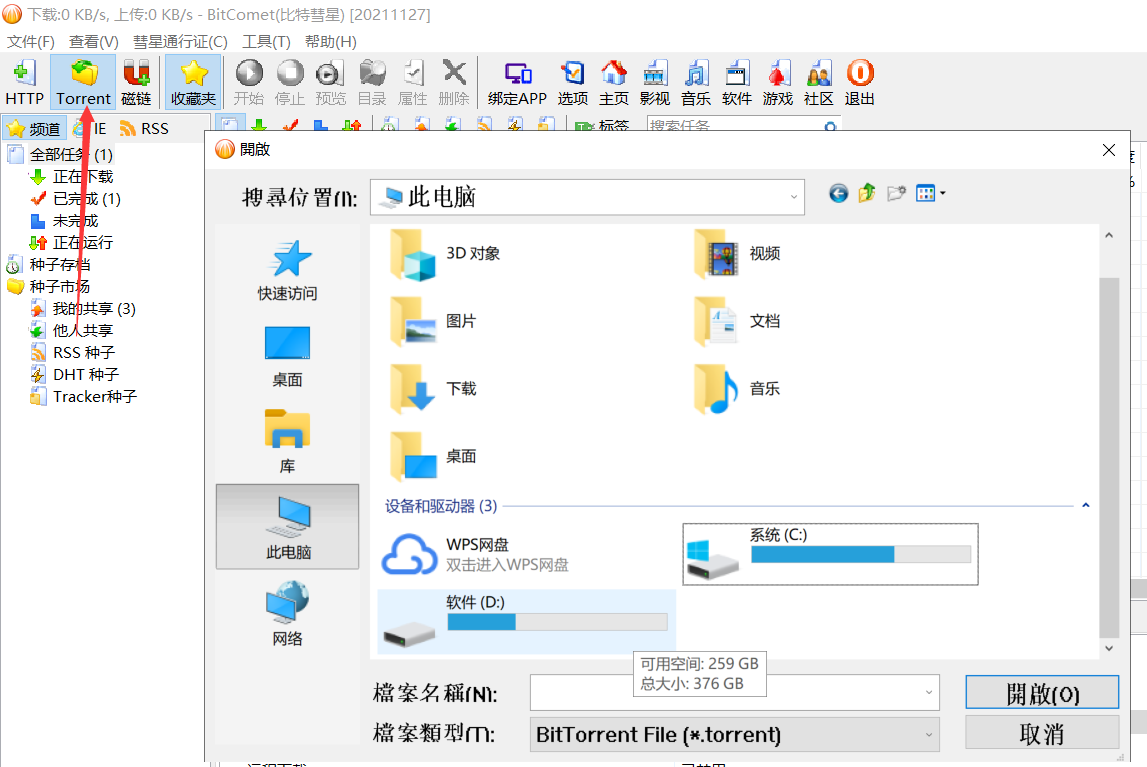
Task: Select the 软件 (D:) drive
Action: [526, 621]
